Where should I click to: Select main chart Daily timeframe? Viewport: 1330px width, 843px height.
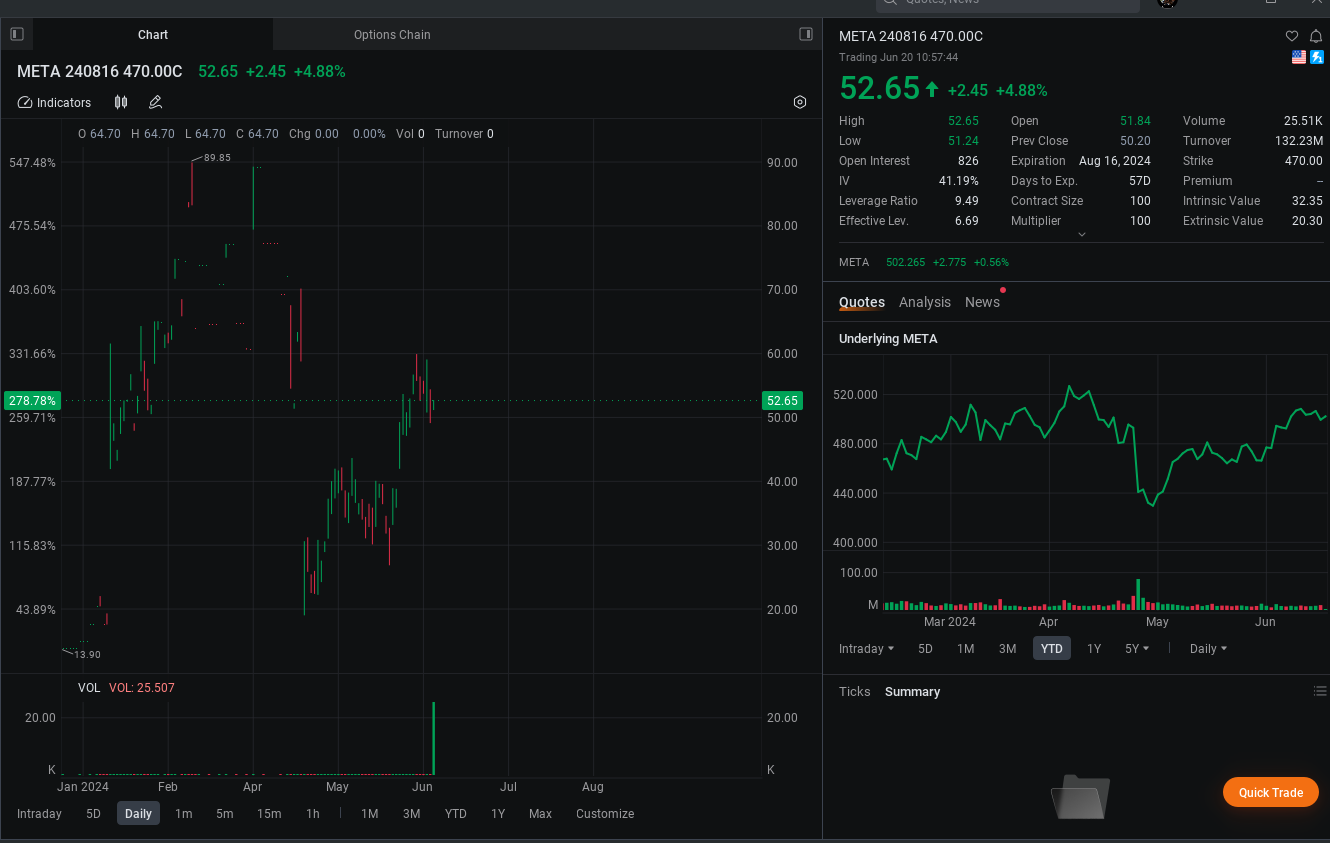pos(138,813)
